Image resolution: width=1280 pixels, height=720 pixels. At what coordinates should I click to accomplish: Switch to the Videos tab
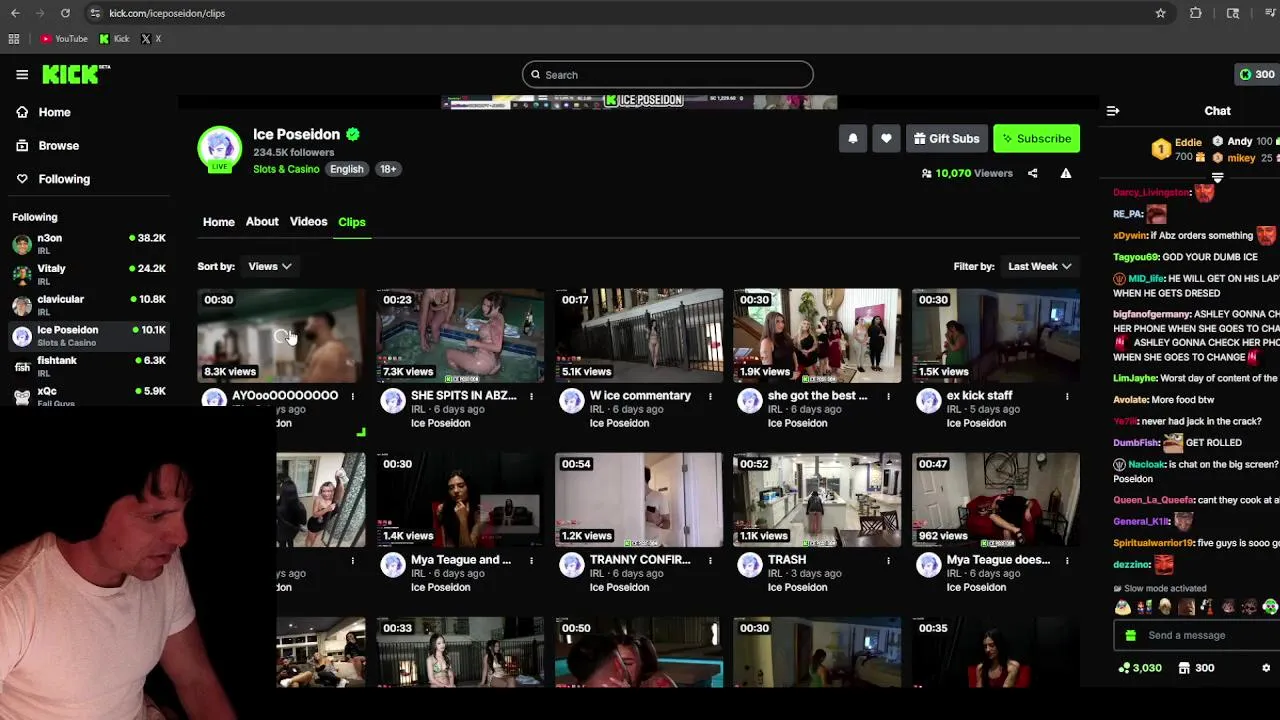308,222
